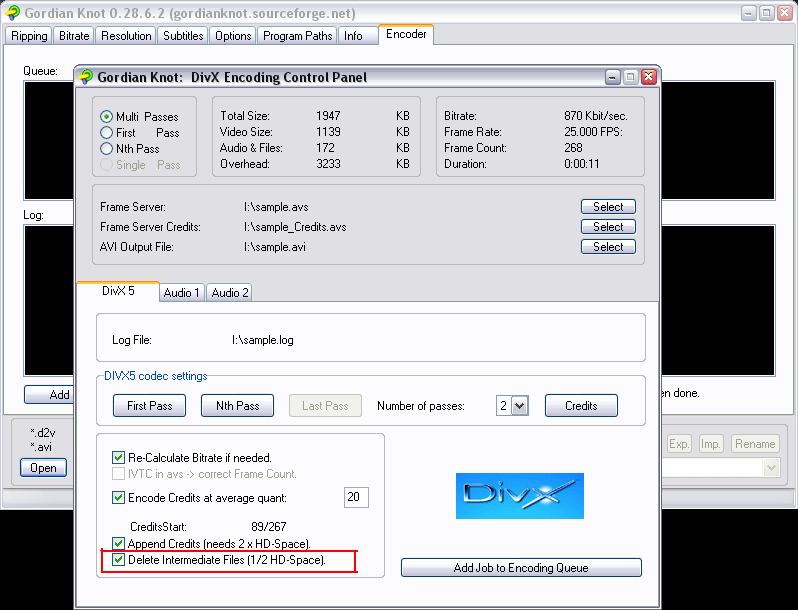Expand the combo box under Exp. and Rename
The image size is (798, 610).
click(x=772, y=467)
